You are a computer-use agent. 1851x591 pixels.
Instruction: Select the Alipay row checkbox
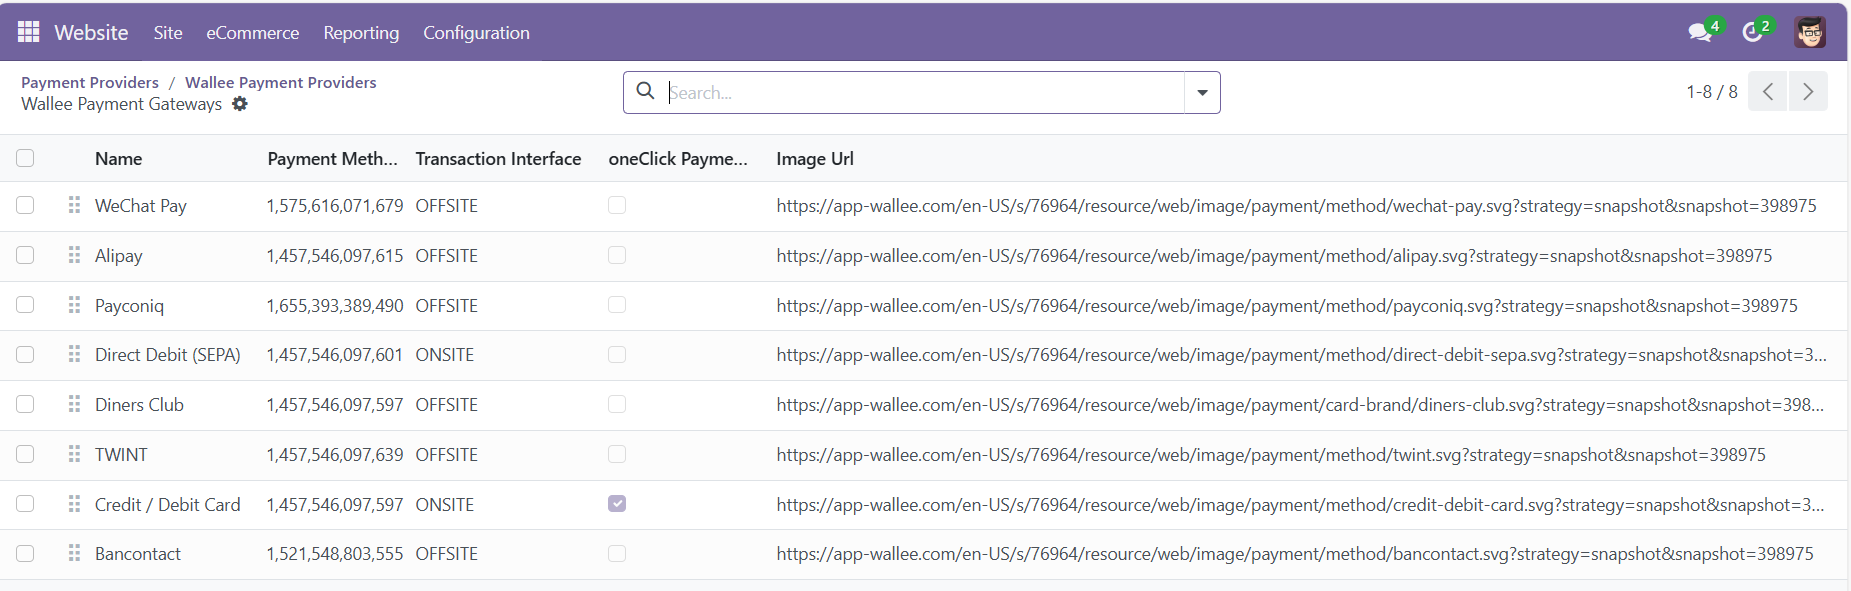(x=25, y=255)
